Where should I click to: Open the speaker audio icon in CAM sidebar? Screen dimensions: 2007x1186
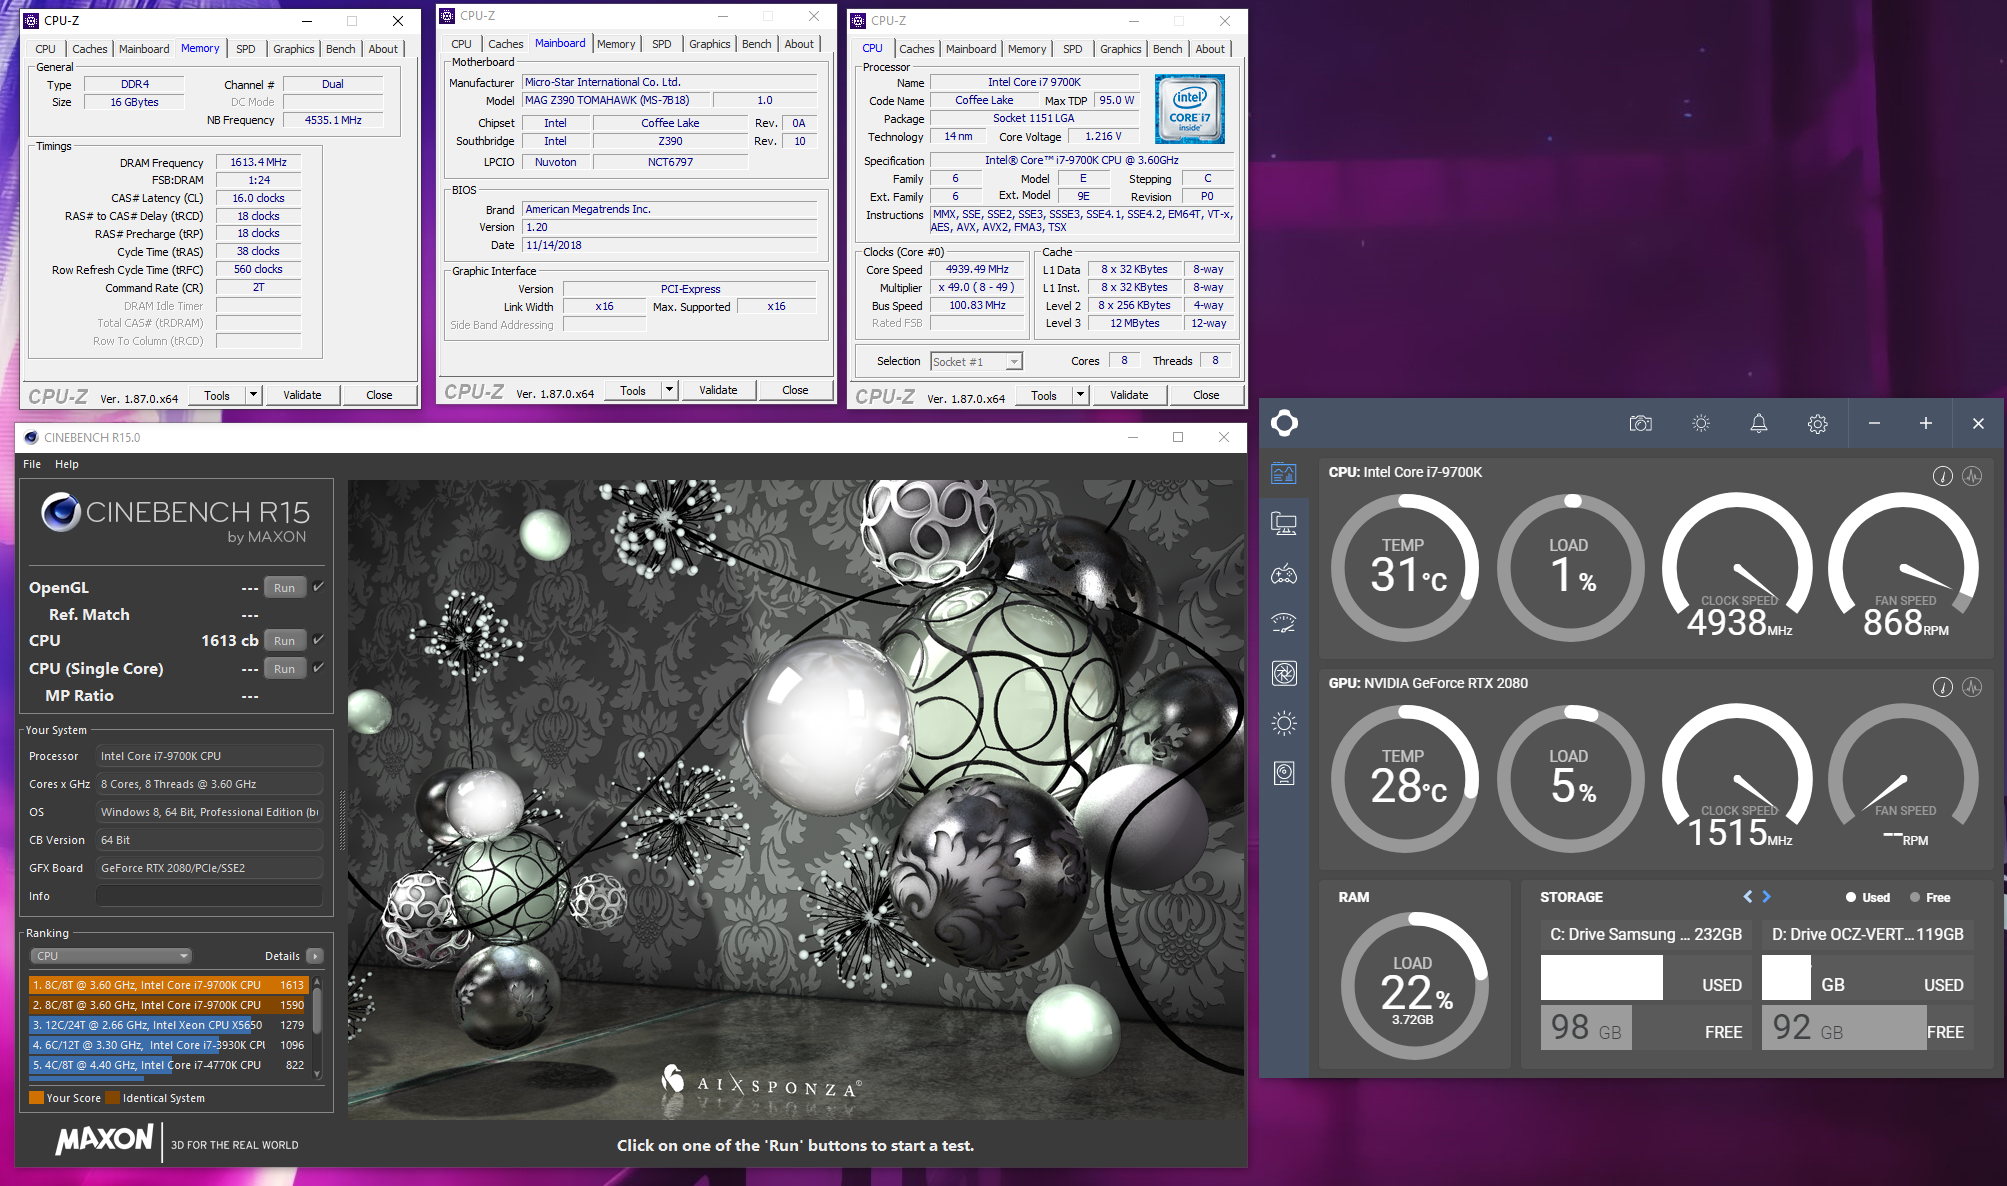tap(1284, 773)
